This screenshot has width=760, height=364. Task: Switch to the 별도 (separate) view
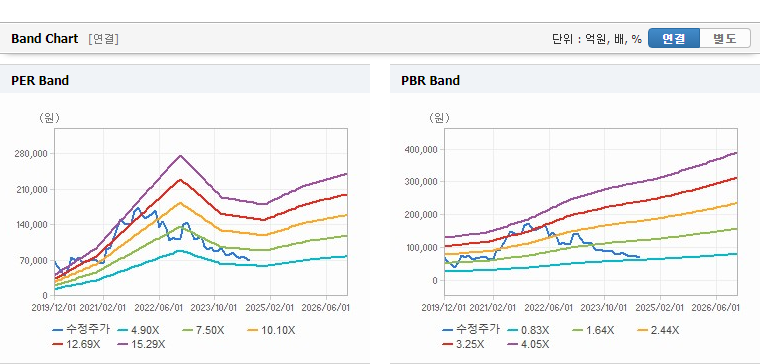[x=725, y=39]
